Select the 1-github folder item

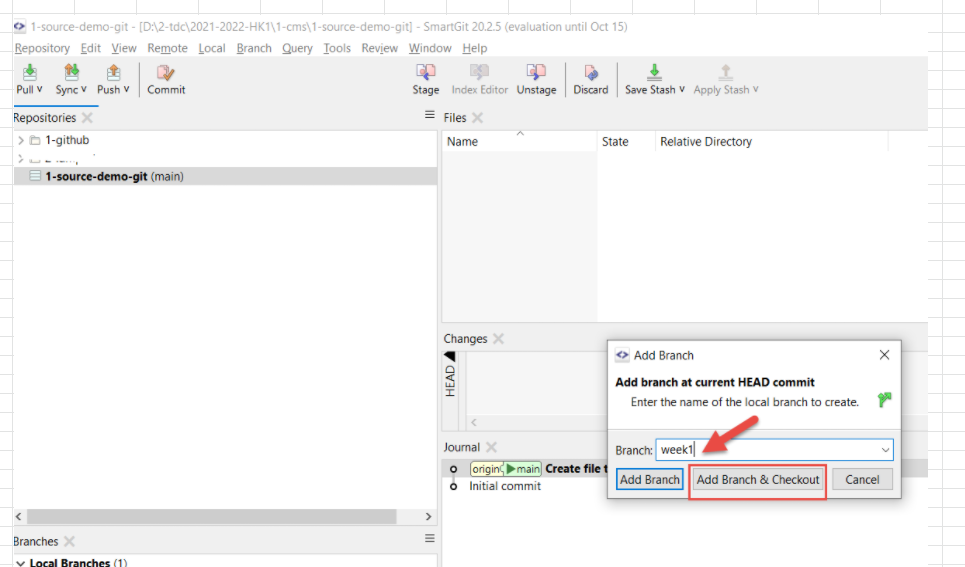point(66,140)
